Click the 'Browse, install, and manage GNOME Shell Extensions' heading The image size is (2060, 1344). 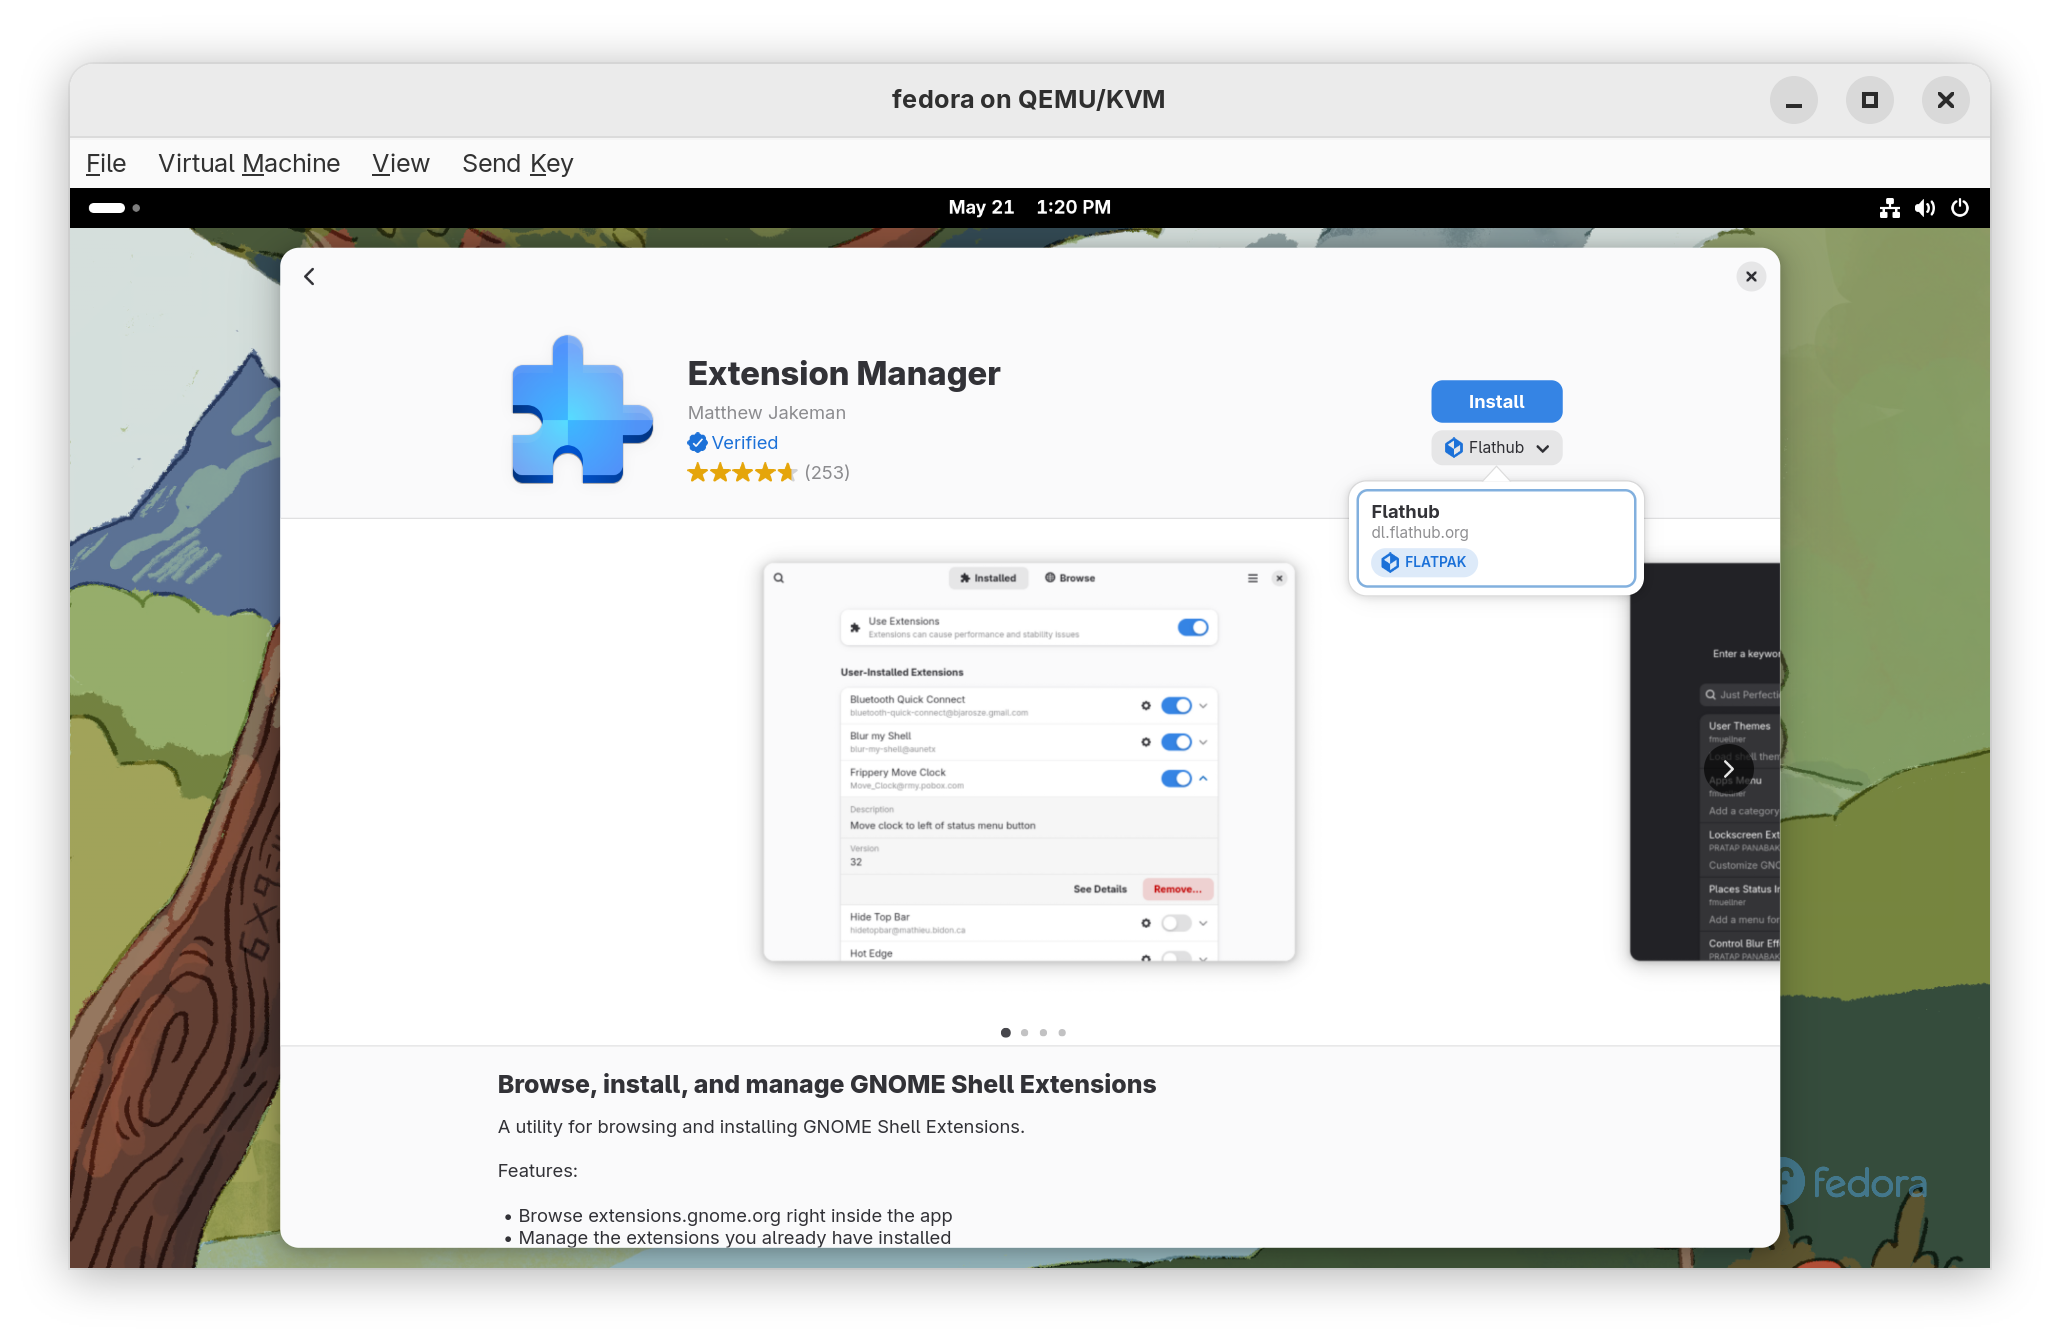(x=827, y=1084)
